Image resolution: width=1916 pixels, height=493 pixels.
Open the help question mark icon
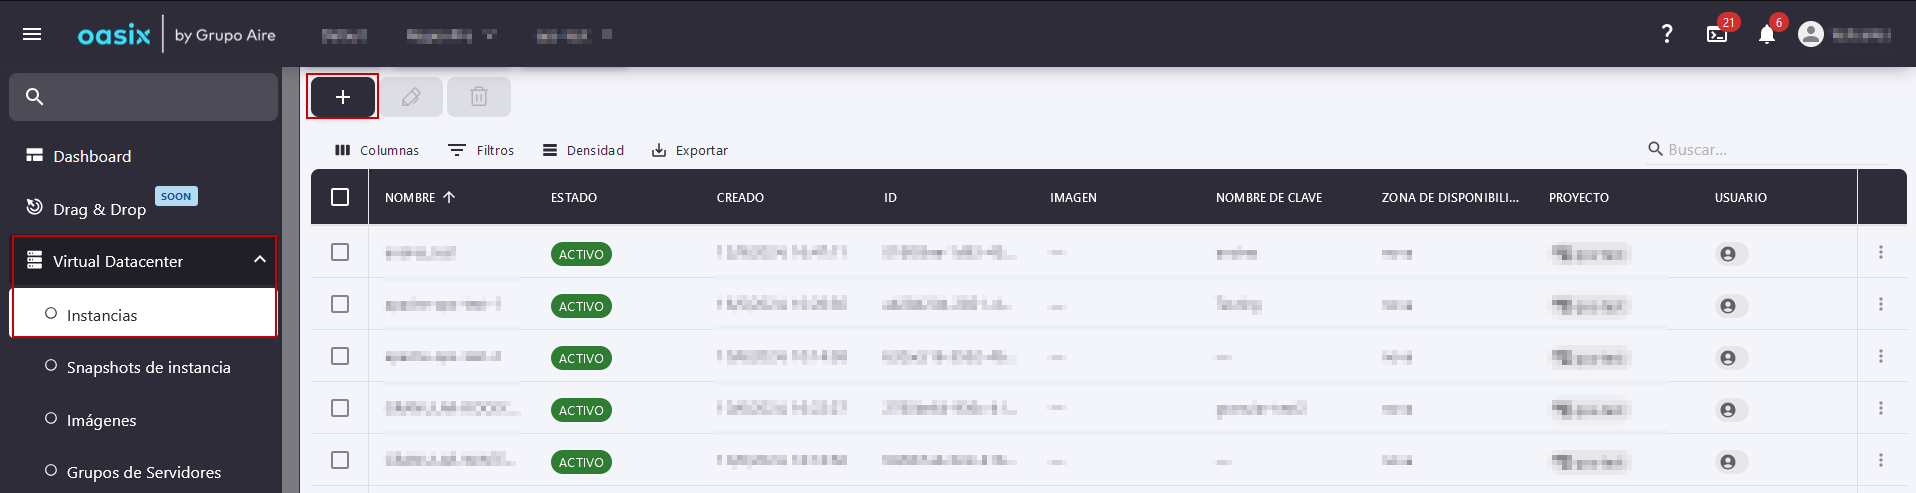1666,34
